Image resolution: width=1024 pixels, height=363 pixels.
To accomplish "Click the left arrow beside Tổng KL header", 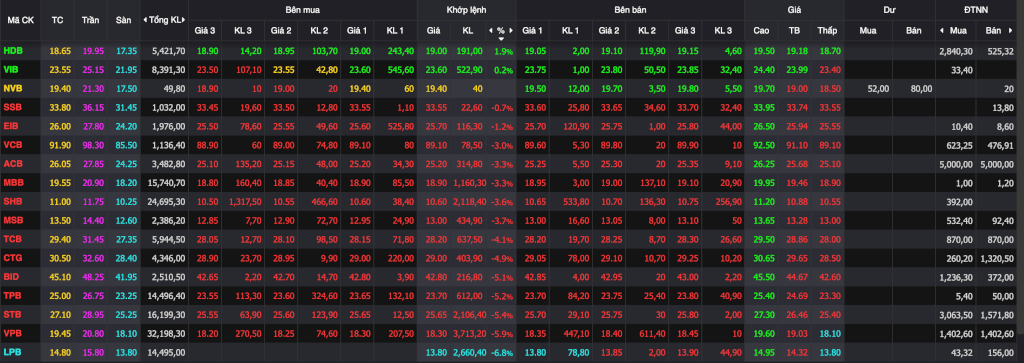I will coord(145,20).
